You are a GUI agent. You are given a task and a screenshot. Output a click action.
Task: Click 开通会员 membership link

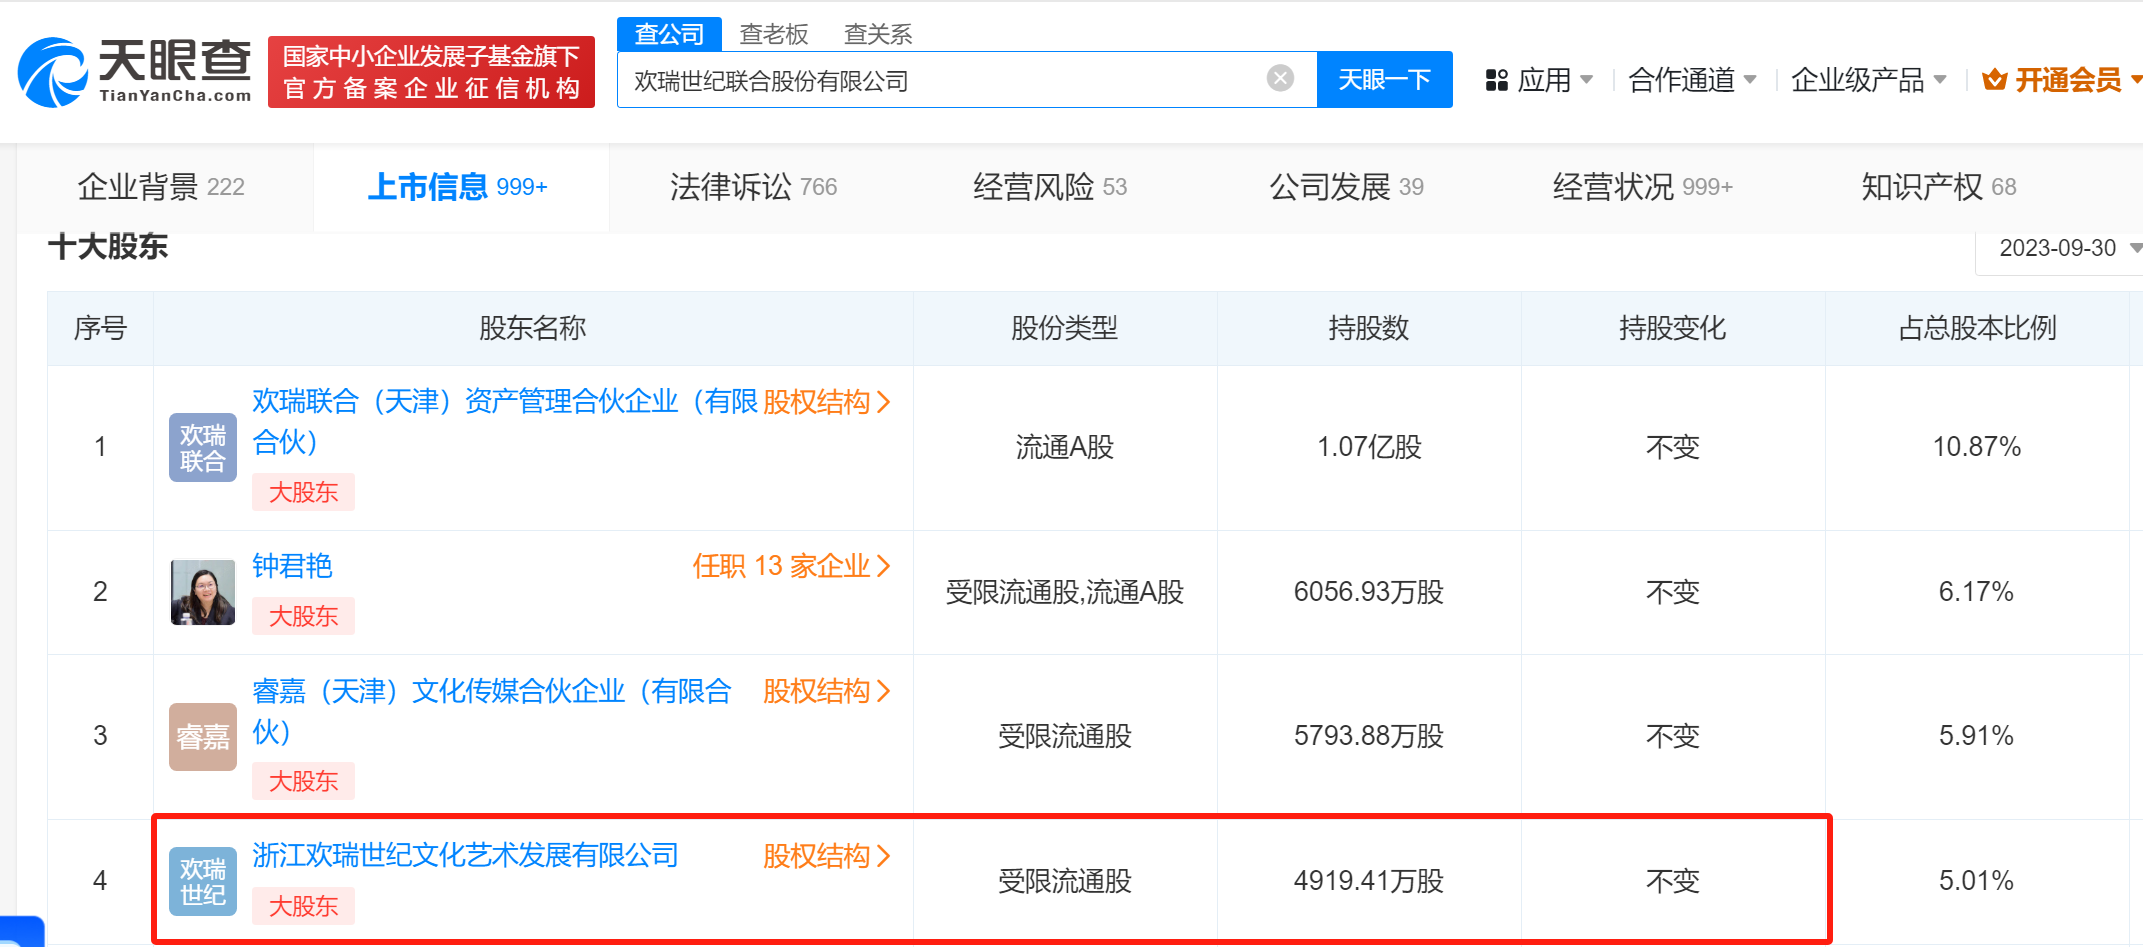point(2068,80)
